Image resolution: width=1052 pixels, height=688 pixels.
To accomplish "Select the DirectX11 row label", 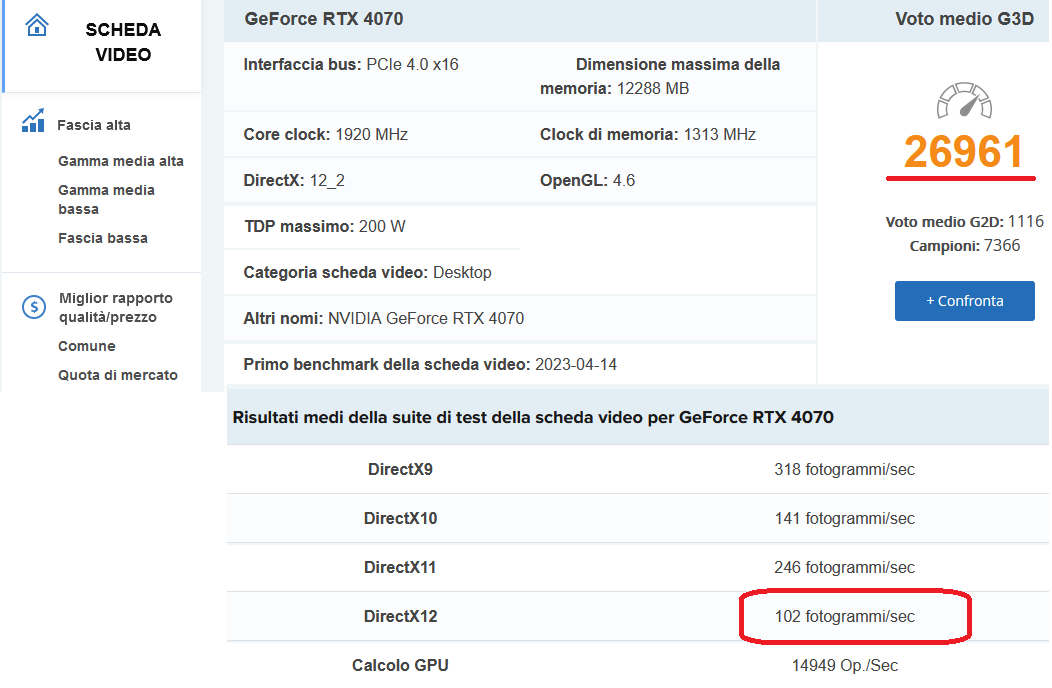I will click(400, 567).
